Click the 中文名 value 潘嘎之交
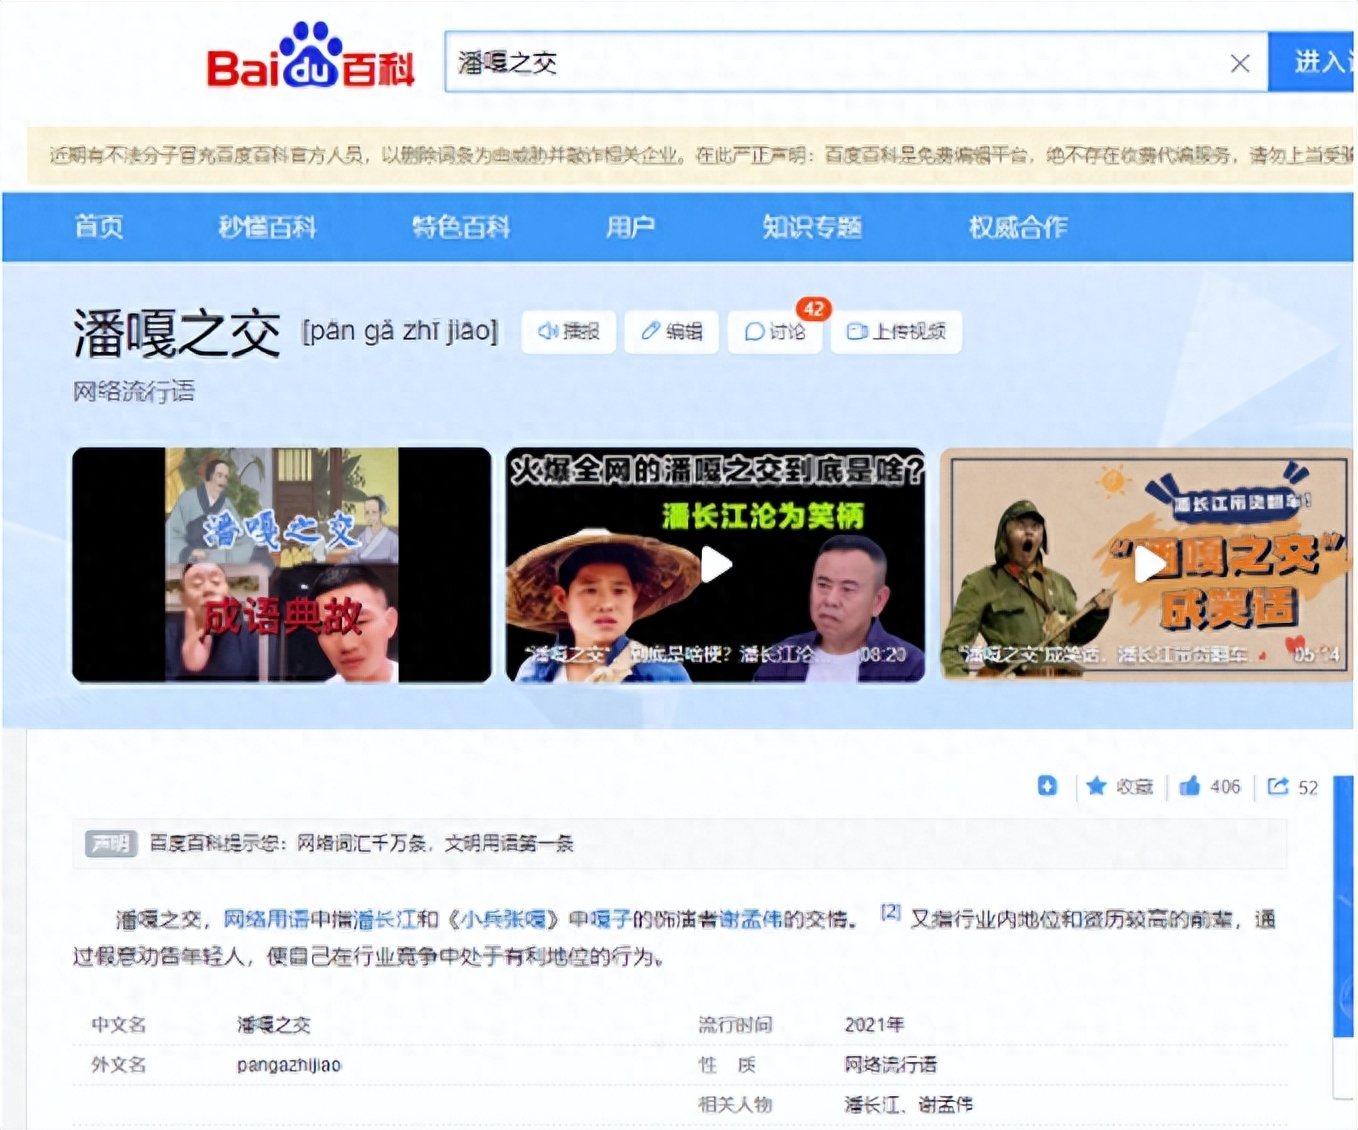1358x1130 pixels. pos(274,1025)
